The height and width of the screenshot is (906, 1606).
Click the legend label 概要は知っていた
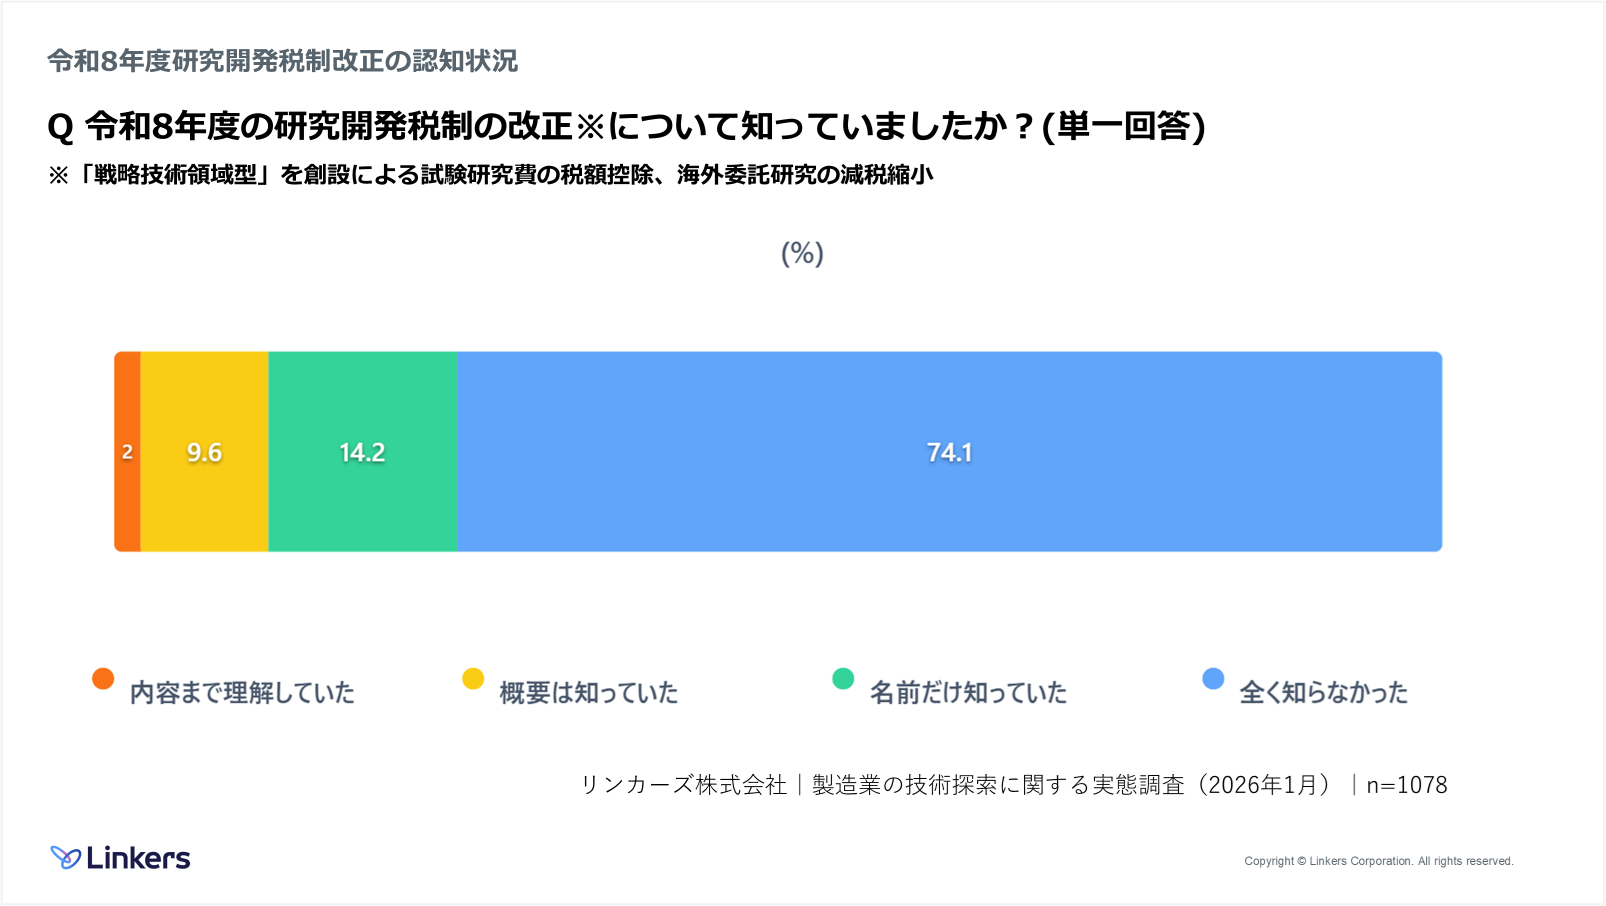589,692
